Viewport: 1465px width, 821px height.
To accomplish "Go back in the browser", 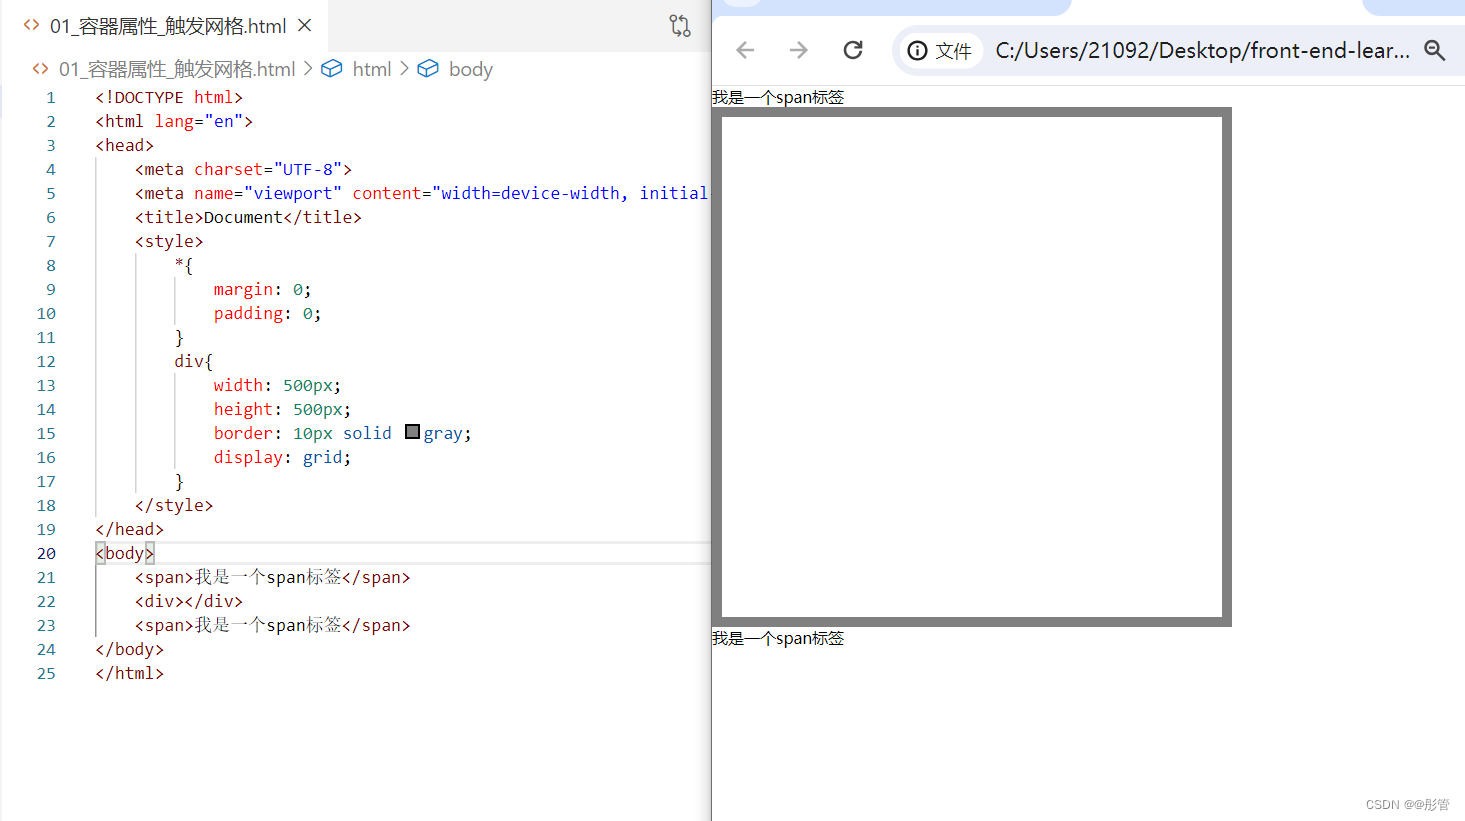I will (x=745, y=50).
